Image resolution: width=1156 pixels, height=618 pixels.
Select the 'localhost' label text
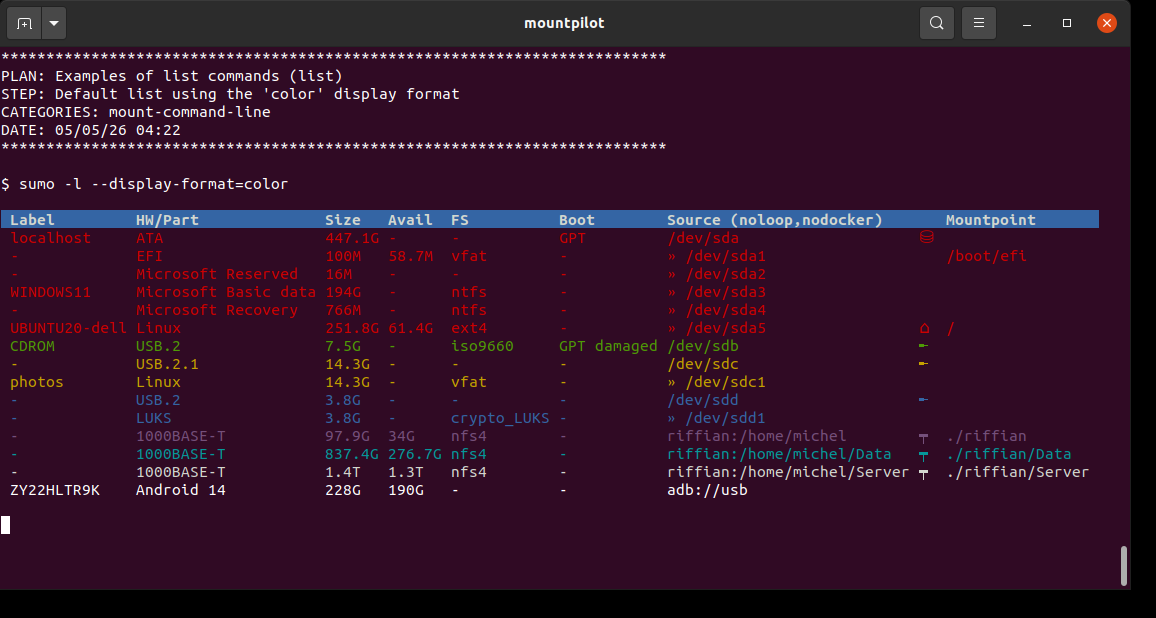(51, 237)
